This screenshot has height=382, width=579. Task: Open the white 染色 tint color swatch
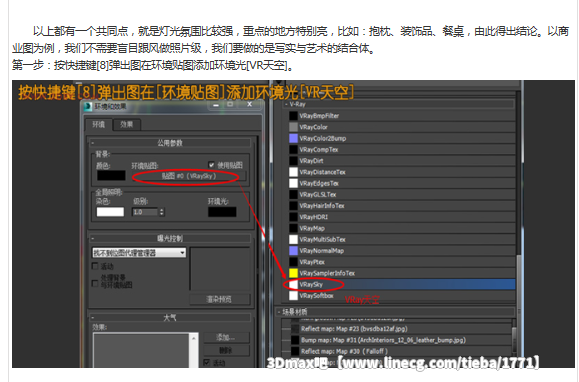tap(110, 212)
